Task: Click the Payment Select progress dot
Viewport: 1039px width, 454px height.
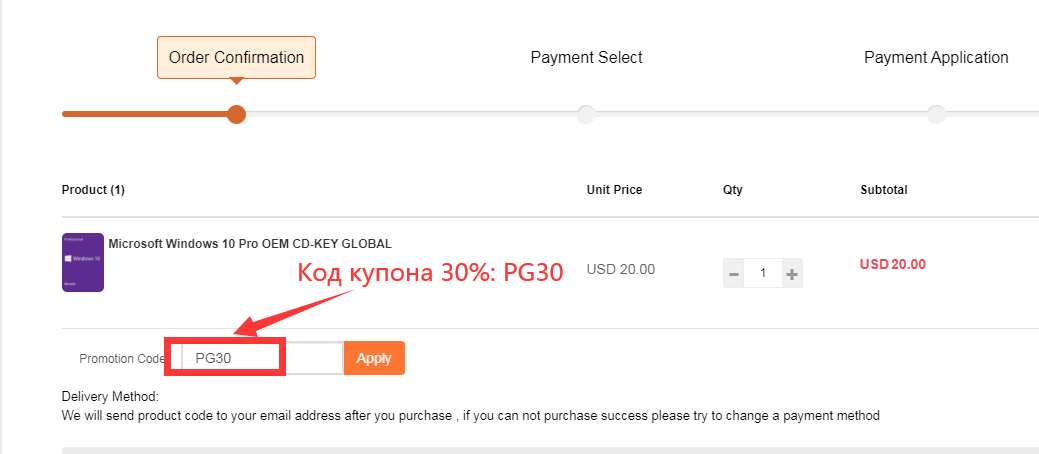Action: [x=586, y=114]
